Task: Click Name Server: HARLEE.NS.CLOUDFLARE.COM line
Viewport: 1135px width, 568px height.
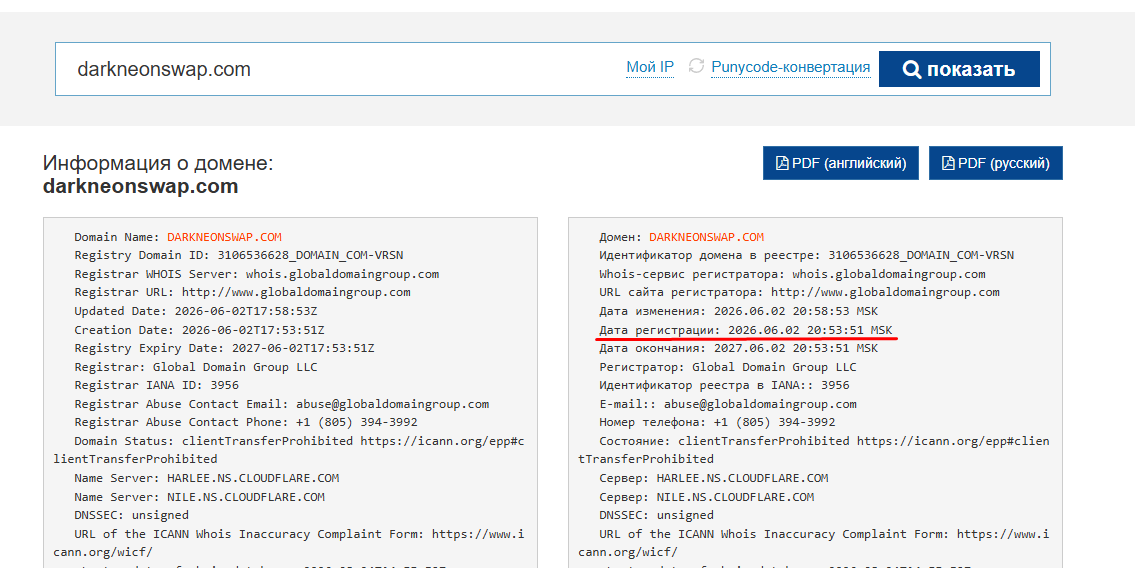Action: pos(206,478)
